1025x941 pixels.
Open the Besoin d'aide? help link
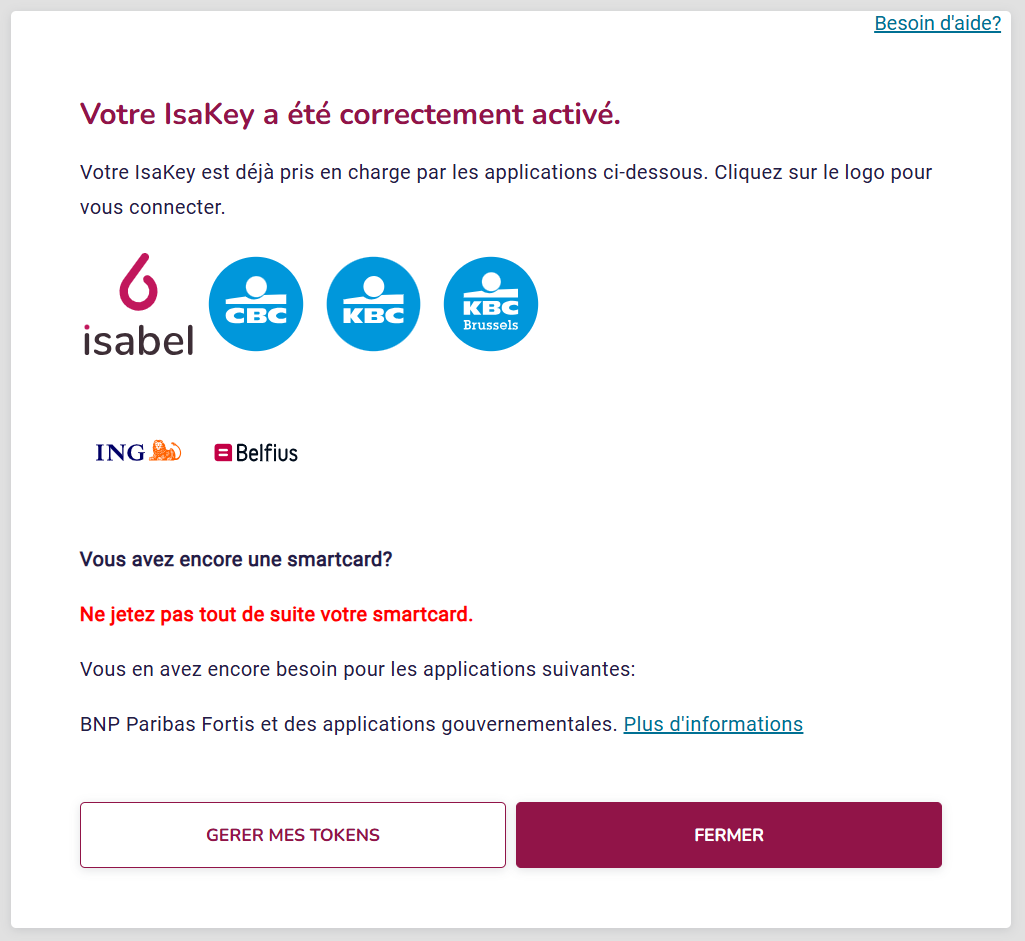(937, 24)
